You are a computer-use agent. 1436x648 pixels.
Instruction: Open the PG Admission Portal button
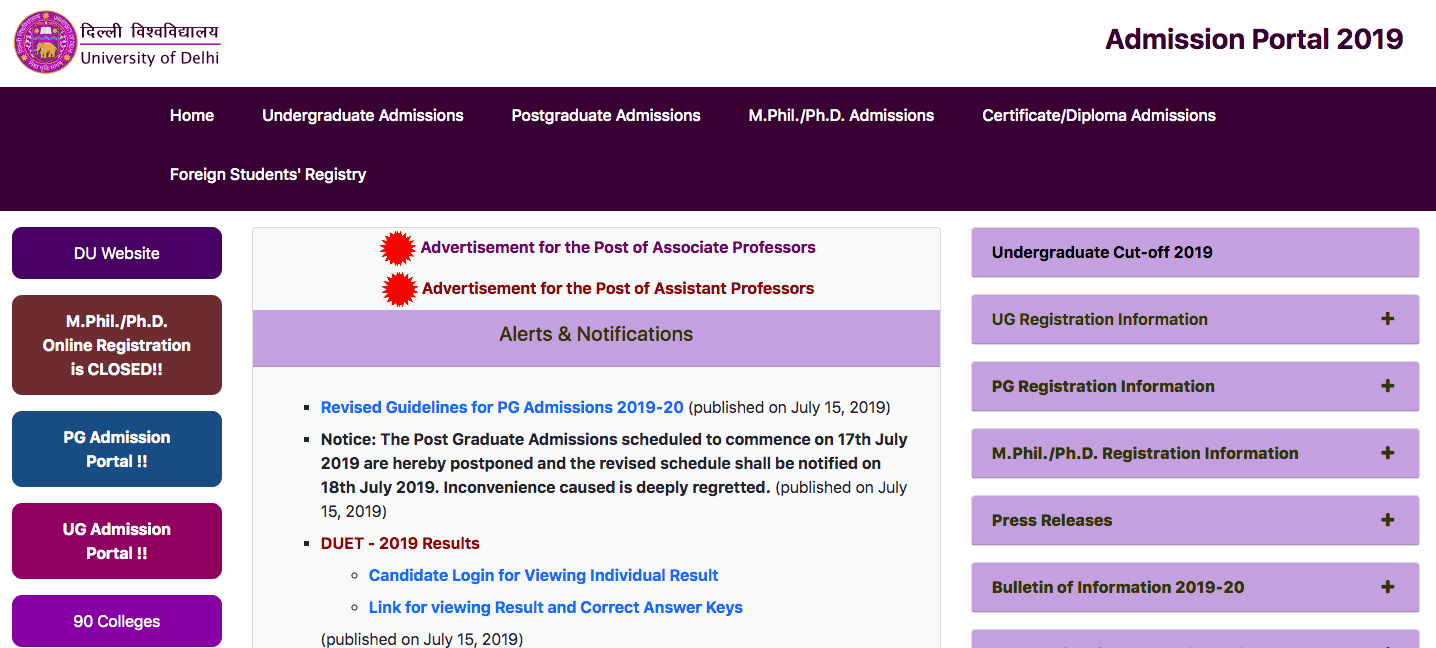[x=117, y=449]
